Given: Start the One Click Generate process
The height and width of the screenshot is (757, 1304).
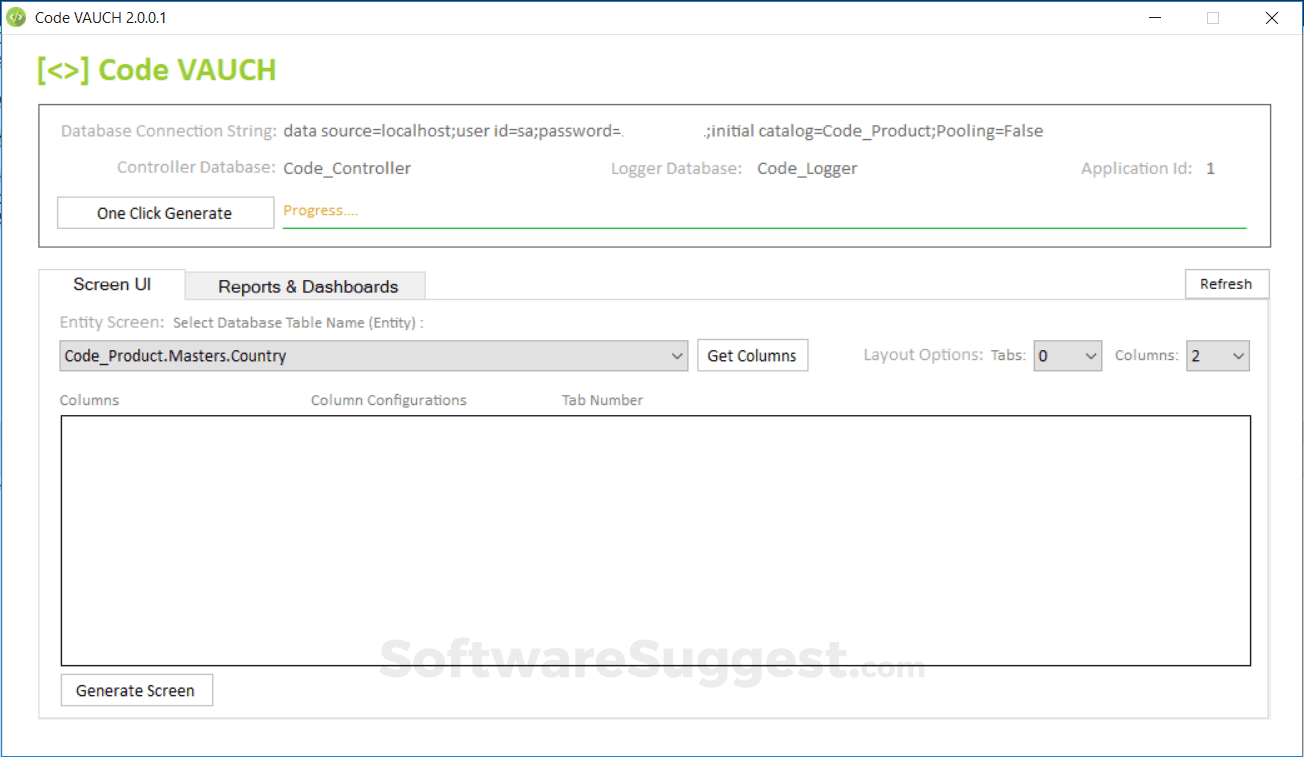Looking at the screenshot, I should click(x=165, y=213).
